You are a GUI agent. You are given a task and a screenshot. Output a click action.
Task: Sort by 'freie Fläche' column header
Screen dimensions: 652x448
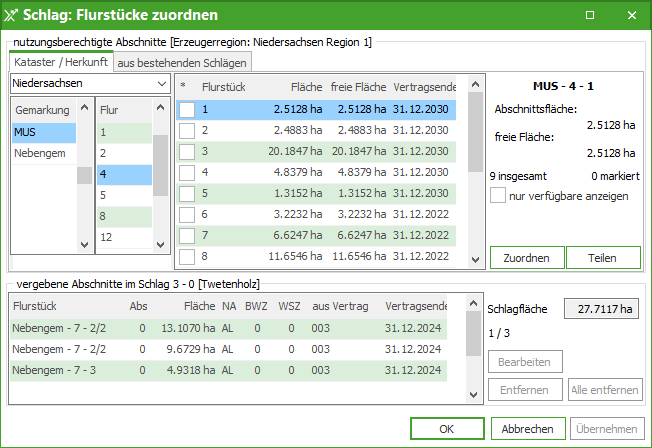(x=358, y=87)
